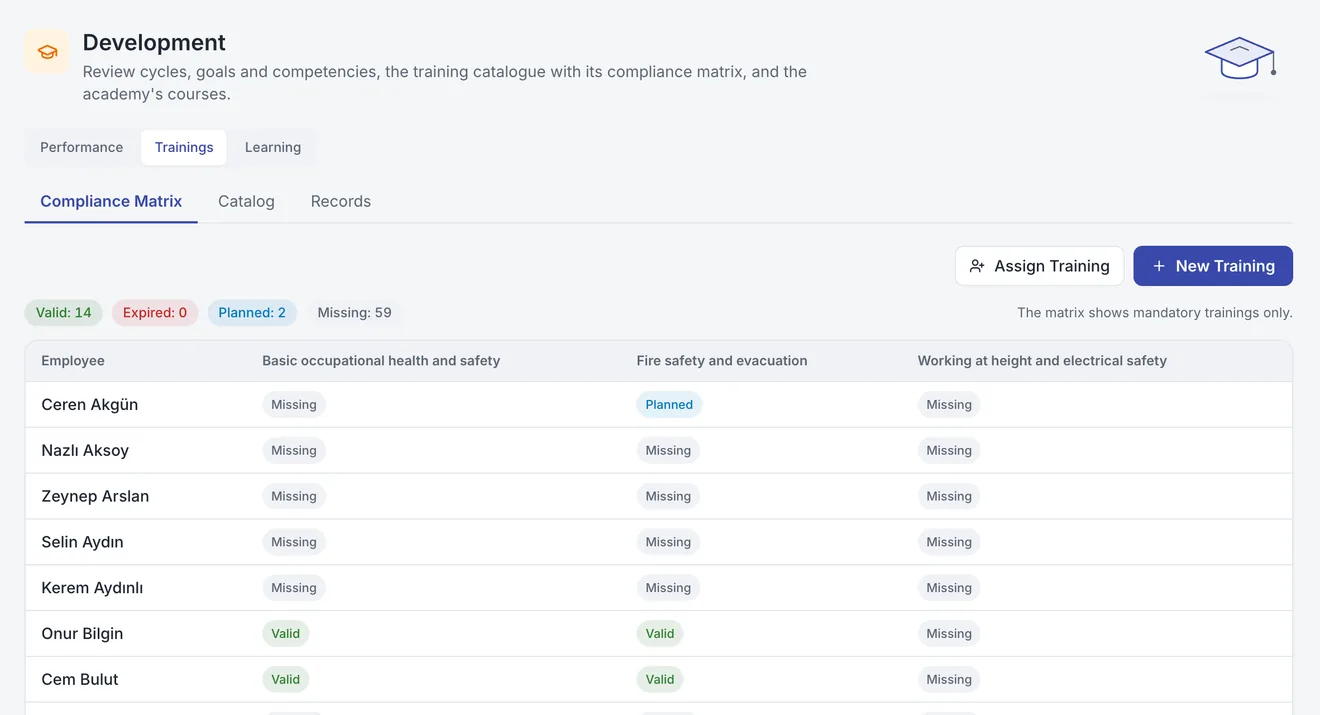
Task: Select the Compliance Matrix sub-tab
Action: (111, 201)
